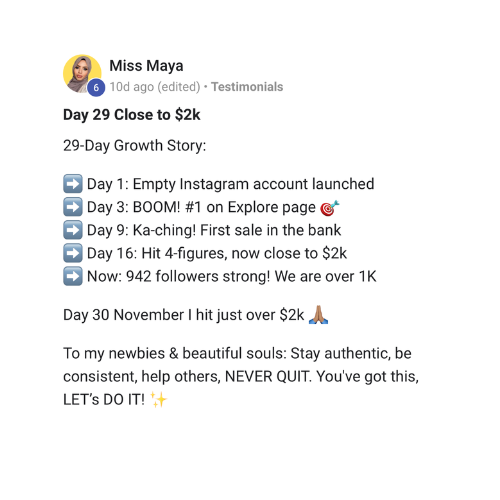Screen dimensions: 500x500
Task: Click the NEVER QUIT text in last paragraph
Action: pyautogui.click(x=268, y=377)
